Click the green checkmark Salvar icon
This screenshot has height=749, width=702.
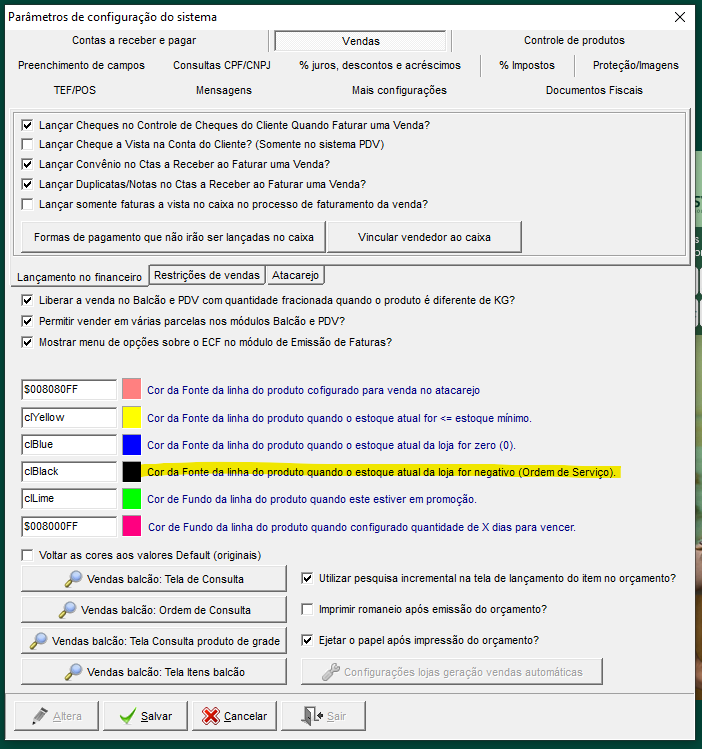tap(126, 716)
